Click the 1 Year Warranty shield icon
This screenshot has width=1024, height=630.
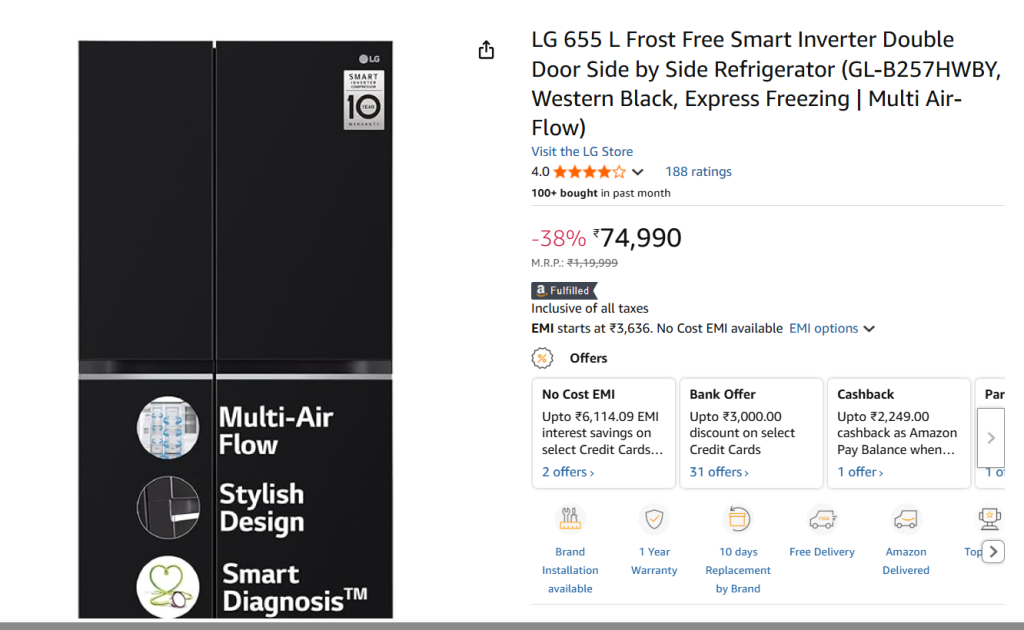(x=654, y=520)
